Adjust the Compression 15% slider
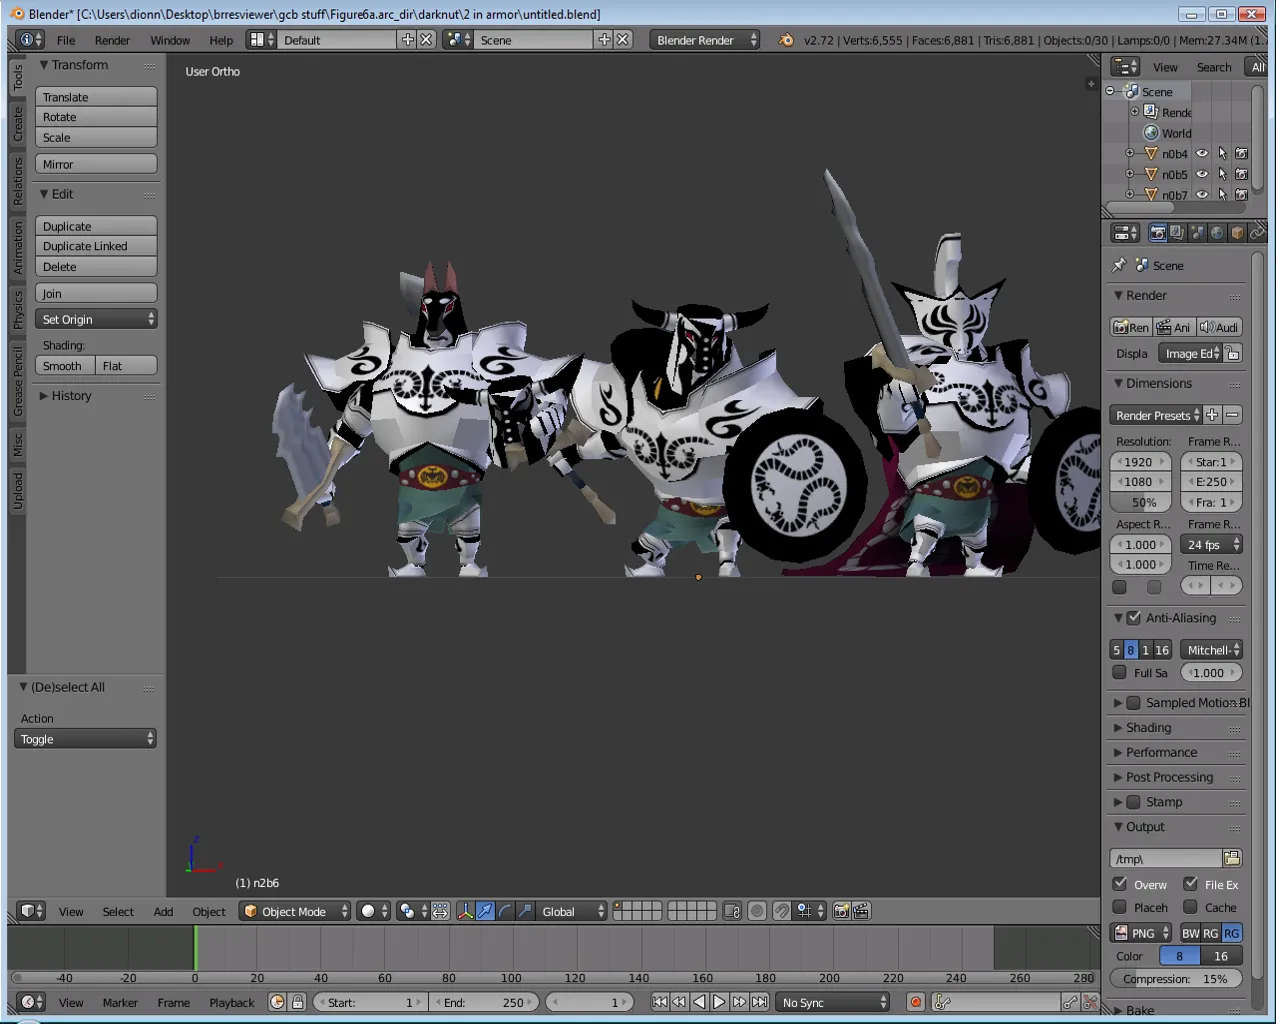The width and height of the screenshot is (1280, 1024). pos(1176,979)
